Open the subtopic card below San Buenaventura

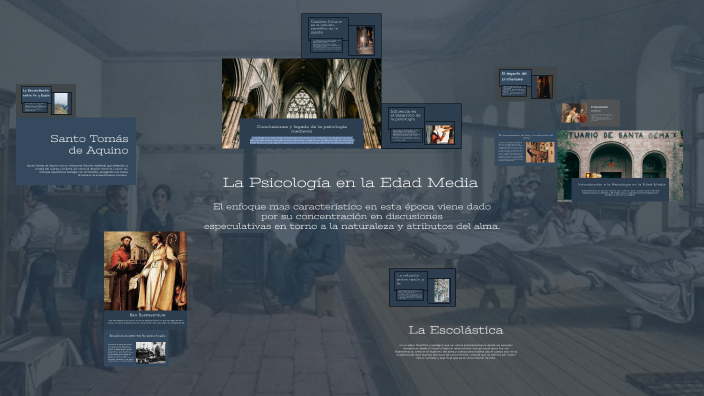(x=136, y=348)
